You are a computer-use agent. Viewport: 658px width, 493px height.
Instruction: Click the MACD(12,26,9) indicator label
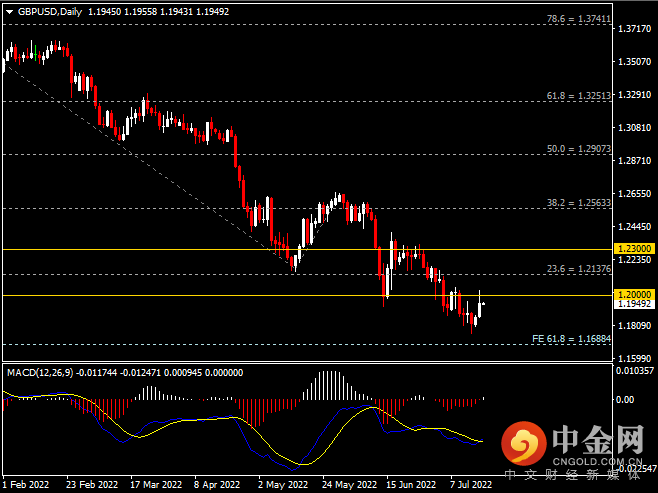point(40,373)
